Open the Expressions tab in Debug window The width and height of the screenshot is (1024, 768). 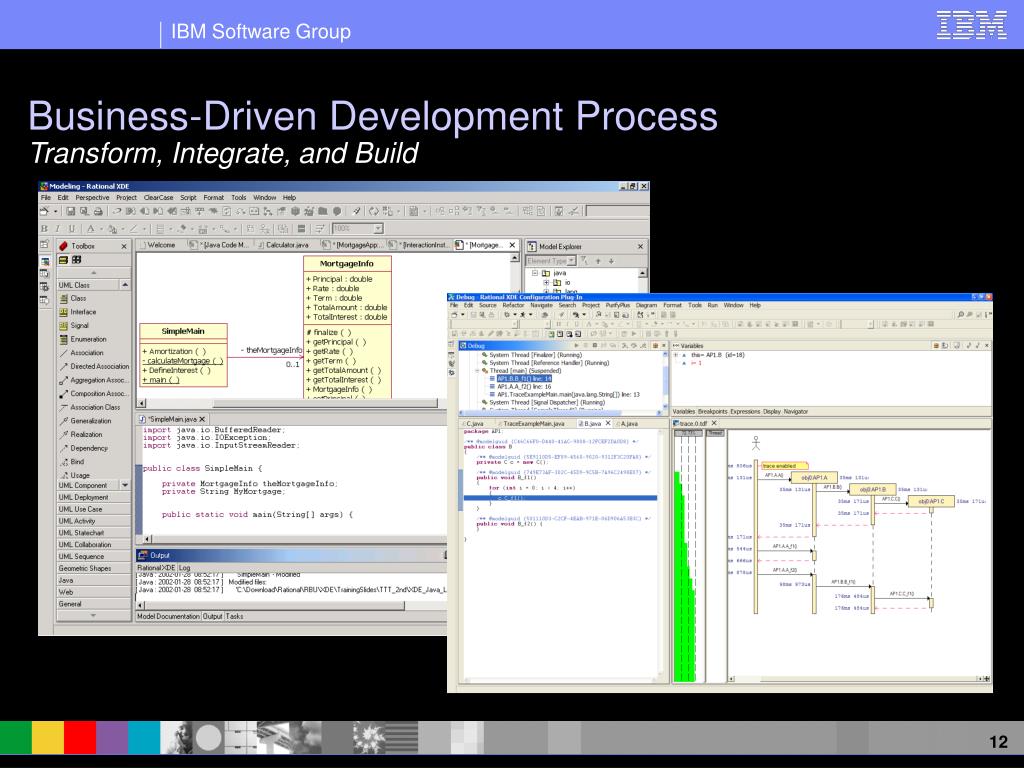745,411
